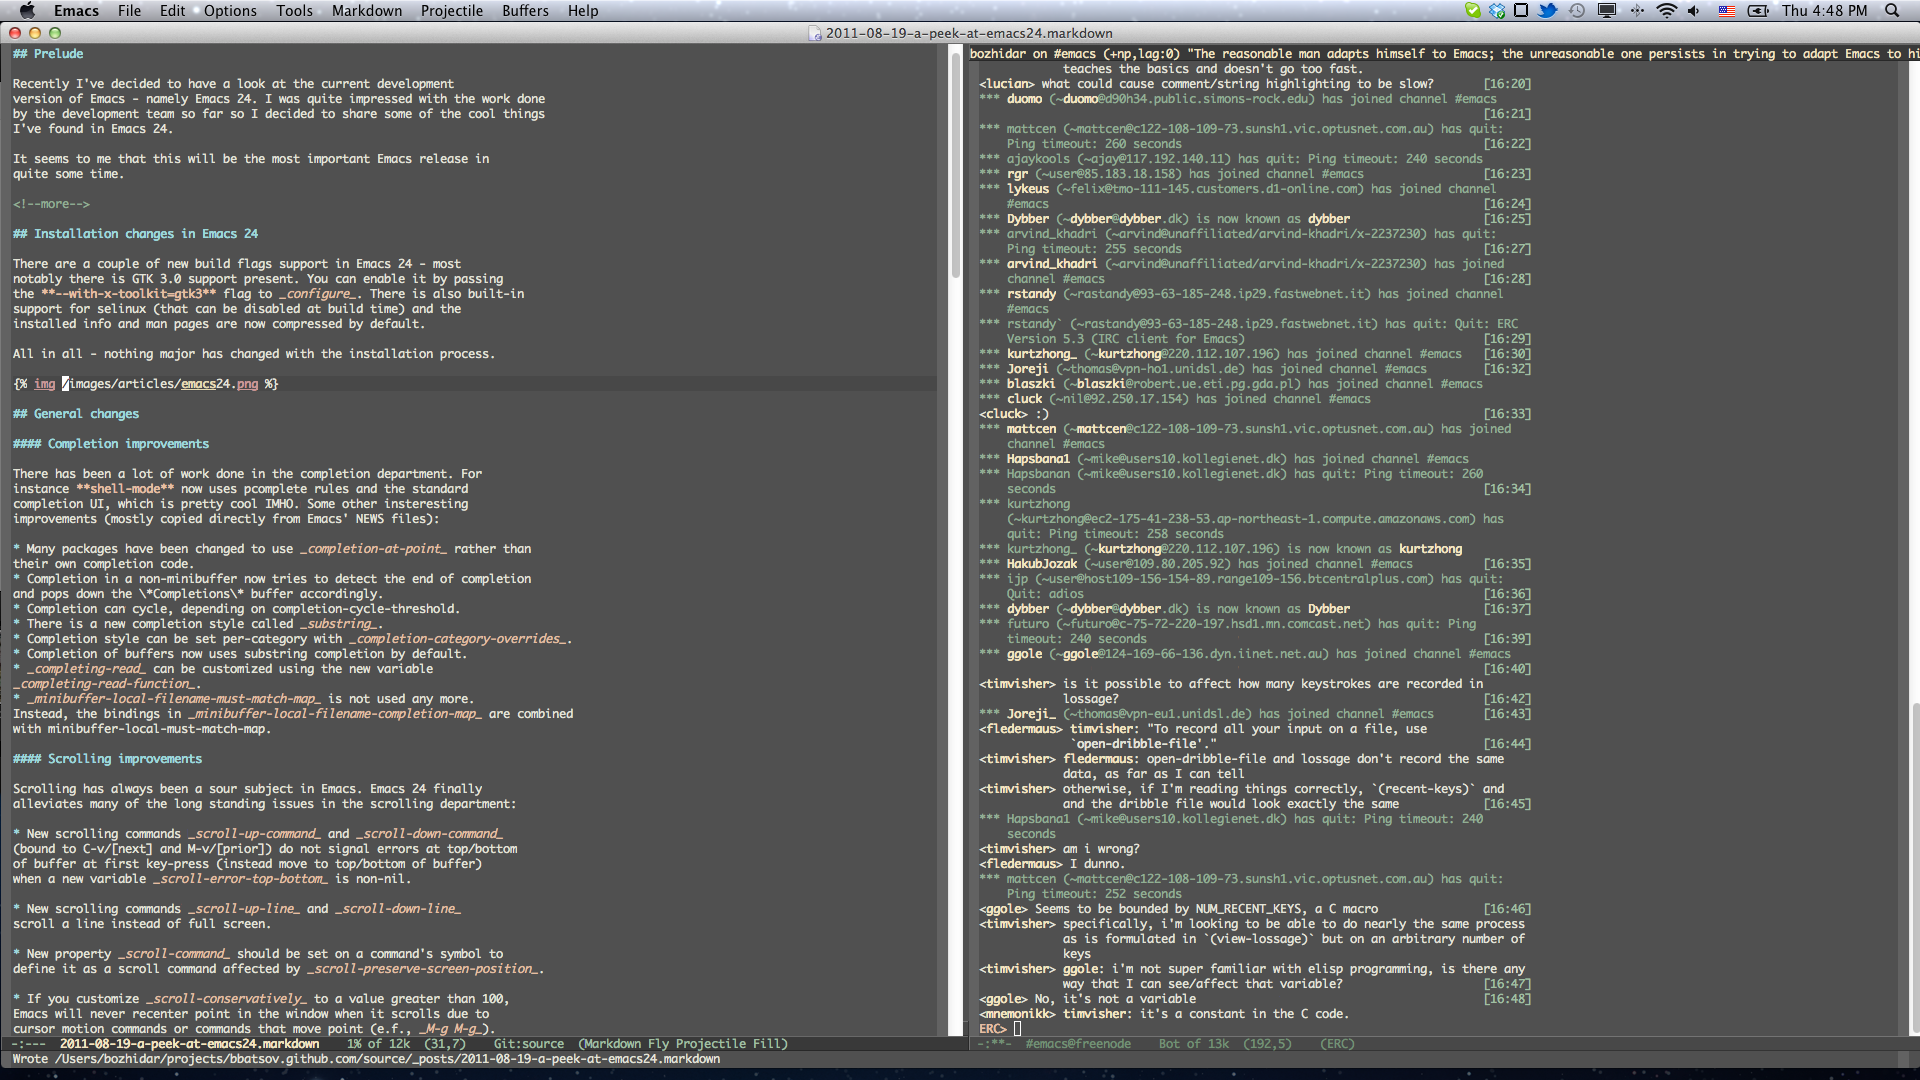Viewport: 1920px width, 1080px height.
Task: Open the File menu
Action: coord(129,11)
